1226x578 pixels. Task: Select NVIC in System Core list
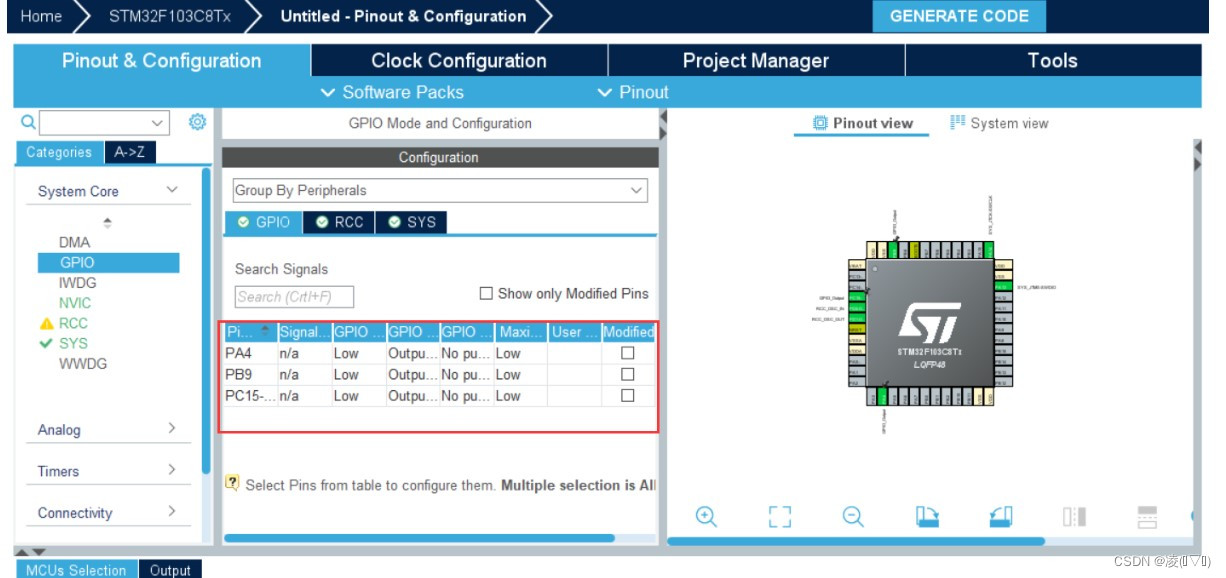(74, 303)
